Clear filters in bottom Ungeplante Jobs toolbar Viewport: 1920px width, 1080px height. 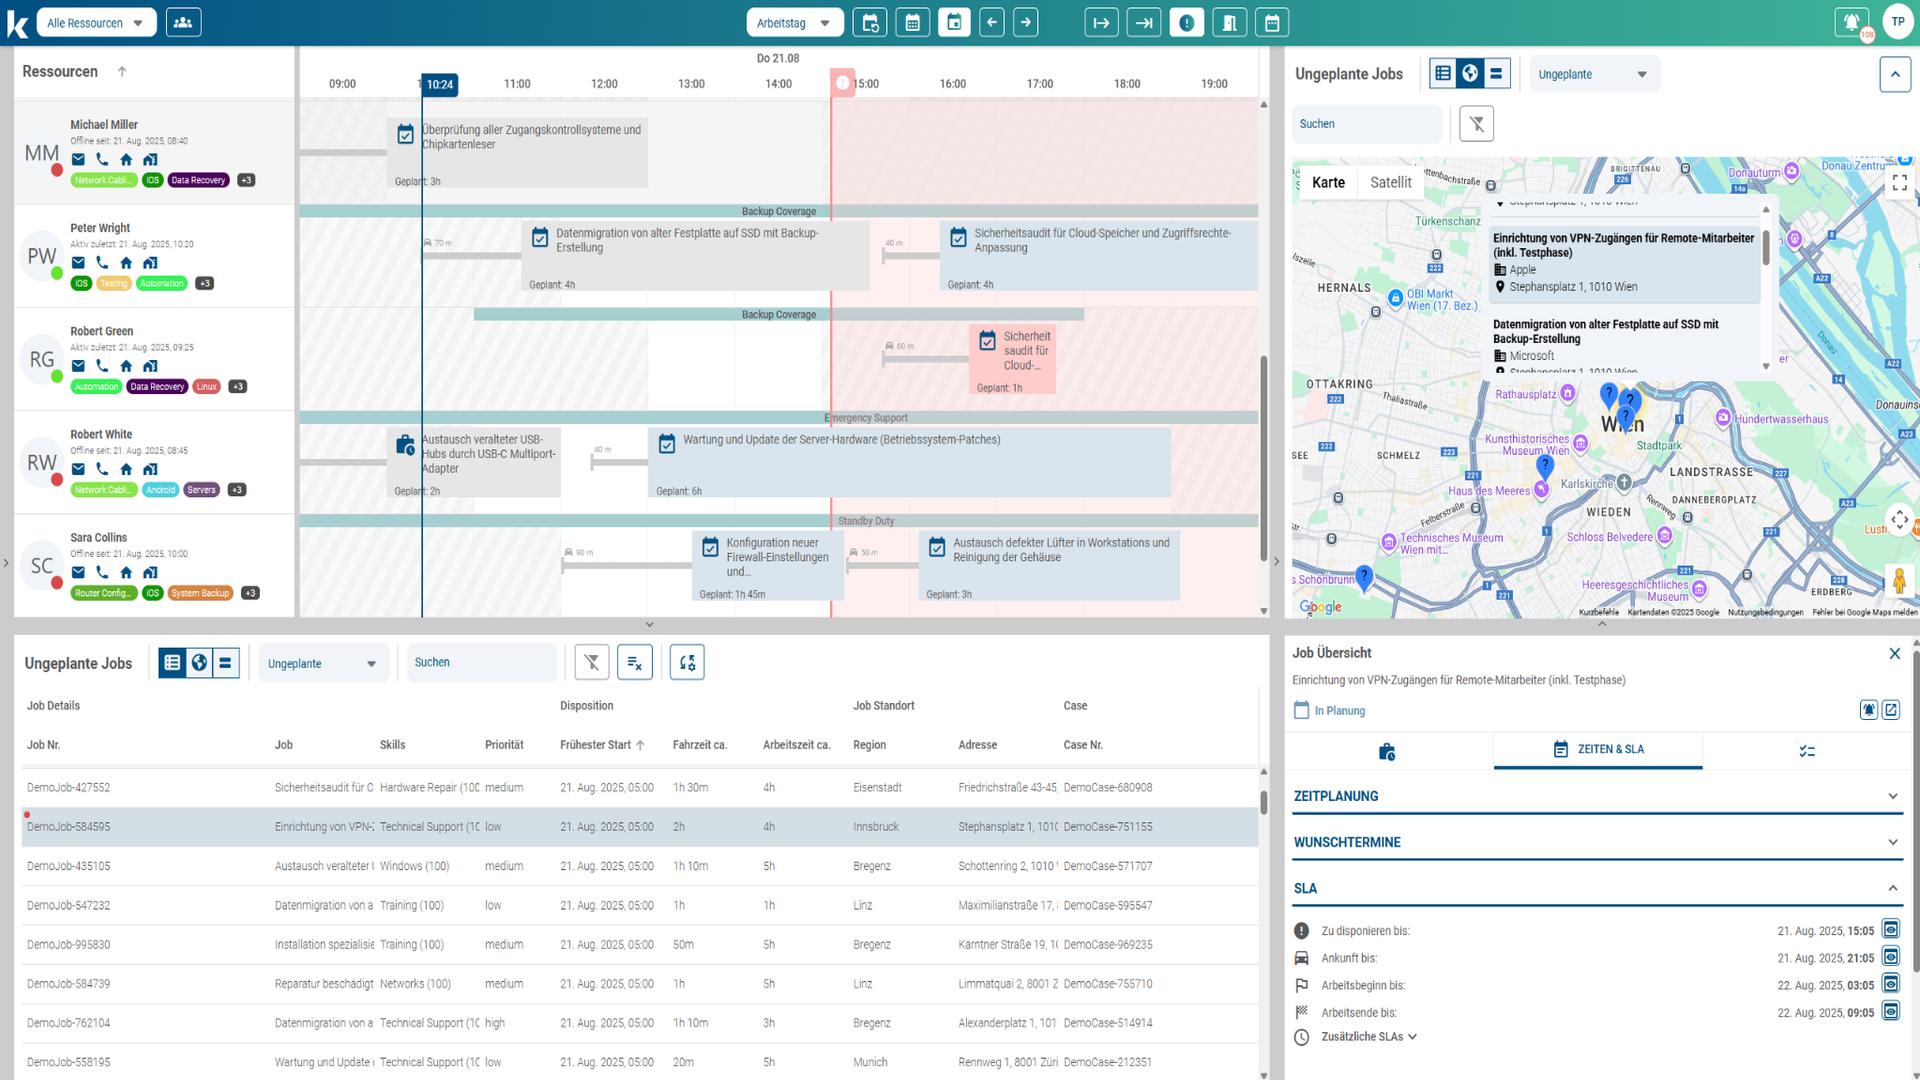click(592, 662)
